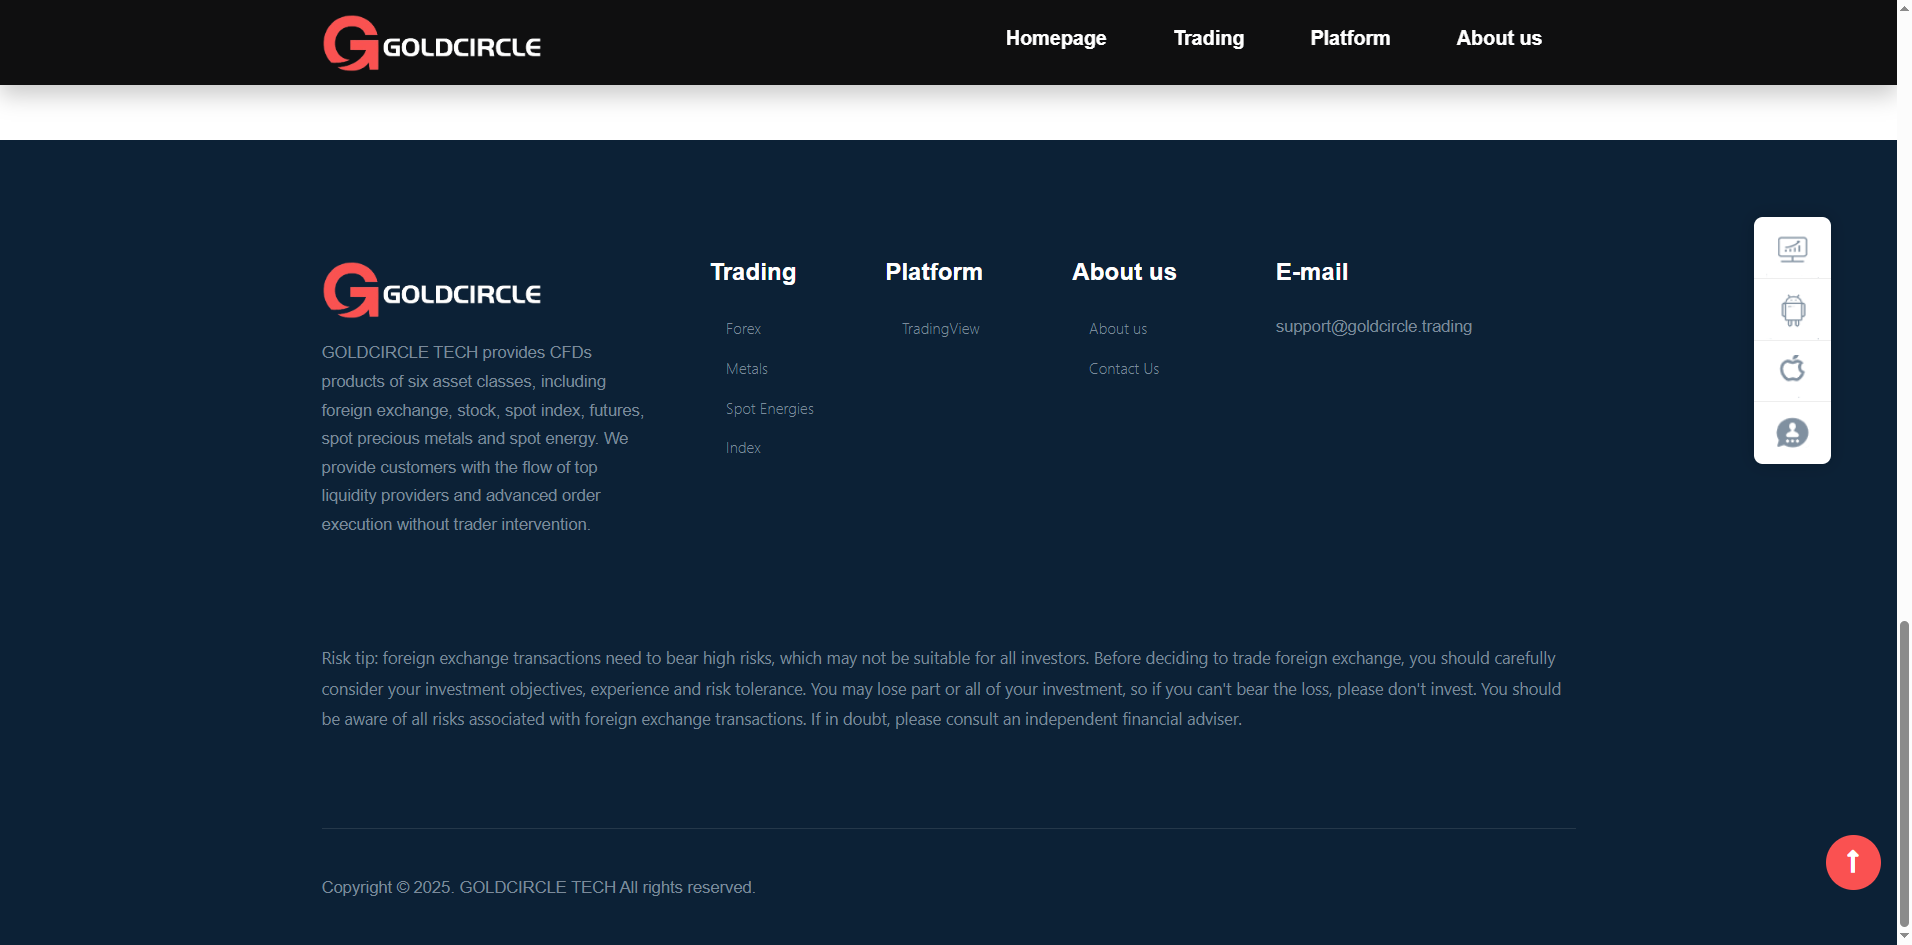Open customer support chat icon
This screenshot has height=945, width=1912.
tap(1792, 433)
